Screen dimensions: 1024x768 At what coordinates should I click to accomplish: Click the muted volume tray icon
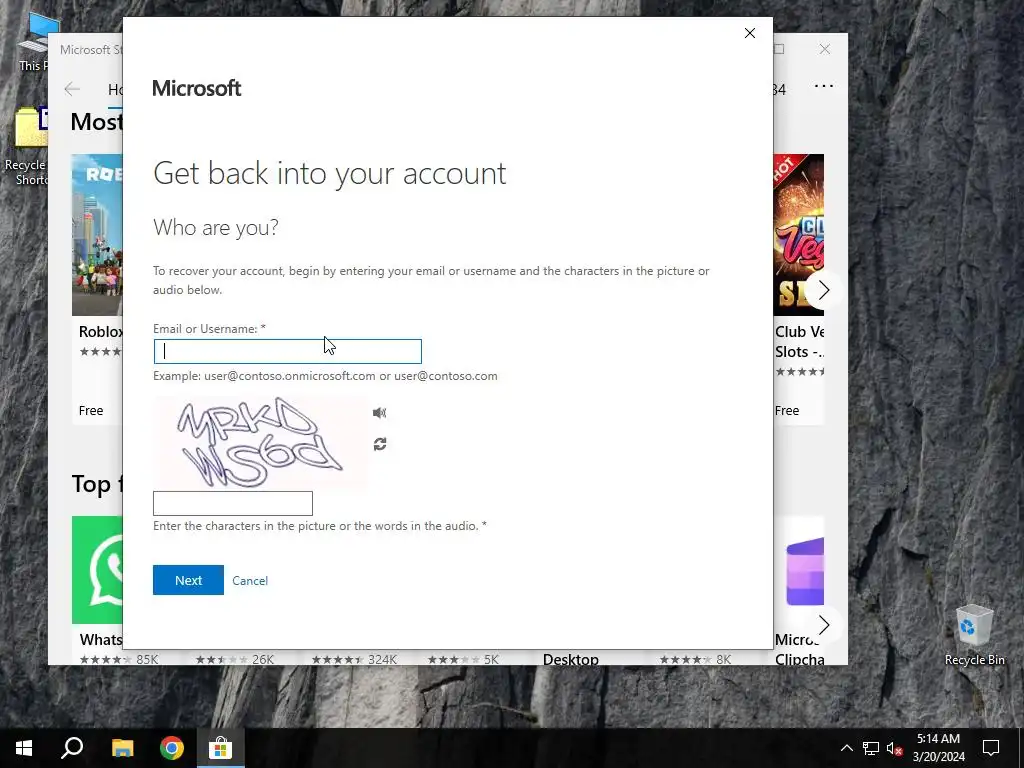click(895, 748)
